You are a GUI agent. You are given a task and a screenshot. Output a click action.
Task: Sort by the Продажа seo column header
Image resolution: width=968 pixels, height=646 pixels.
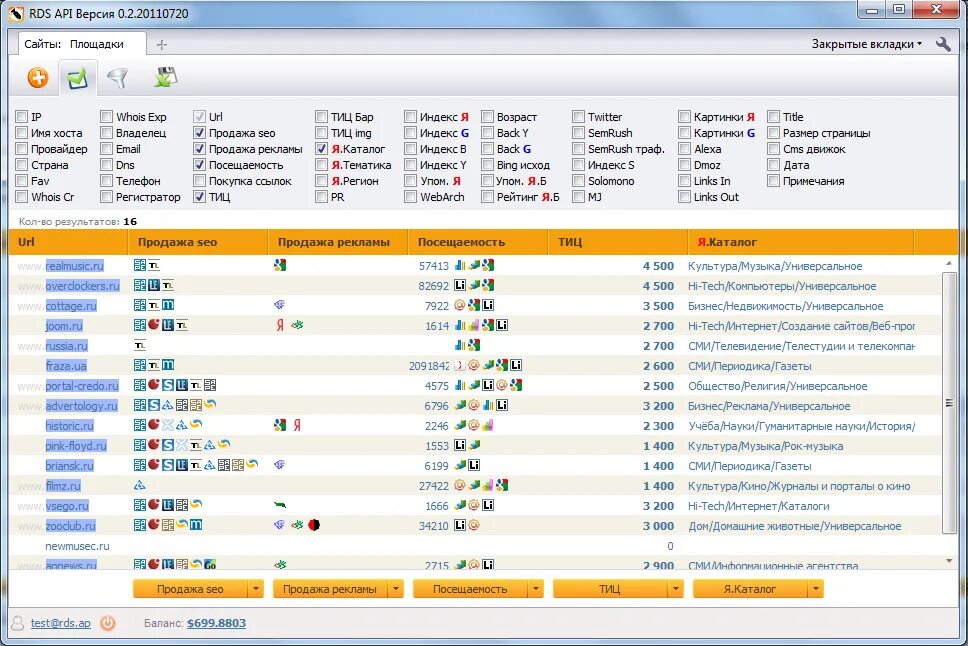click(198, 242)
